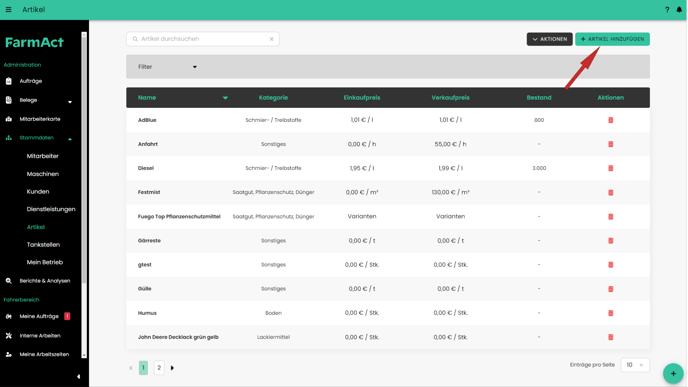The width and height of the screenshot is (688, 387).
Task: Open John Deere Decklack grün gelb article
Action: tap(388, 337)
